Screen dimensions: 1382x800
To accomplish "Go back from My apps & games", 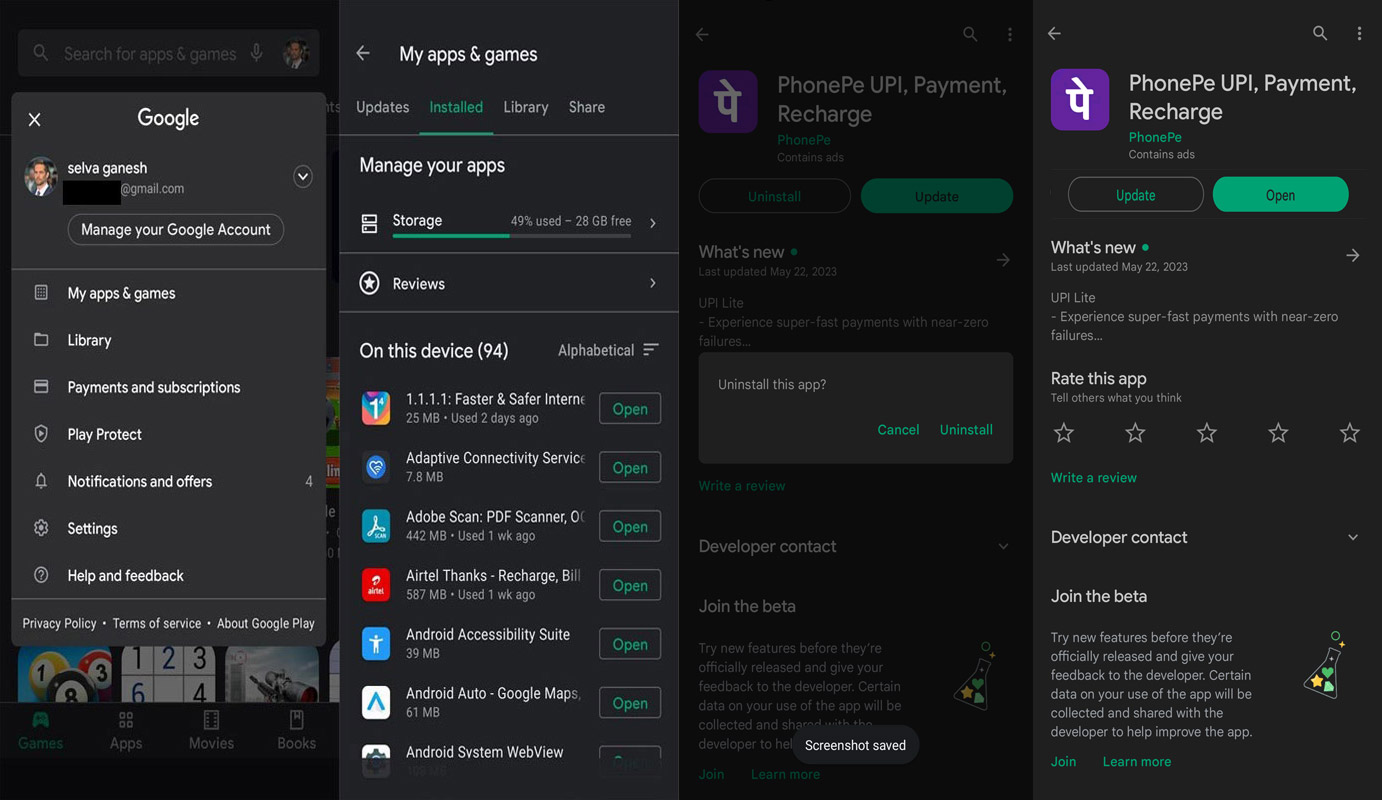I will point(363,54).
